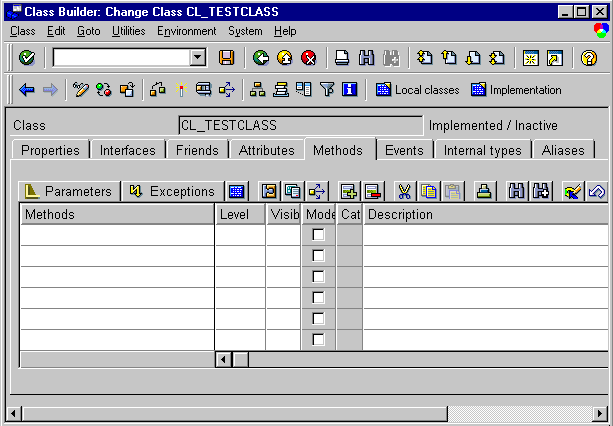The image size is (613, 426).
Task: Click the yellow Help question mark icon
Action: point(589,58)
